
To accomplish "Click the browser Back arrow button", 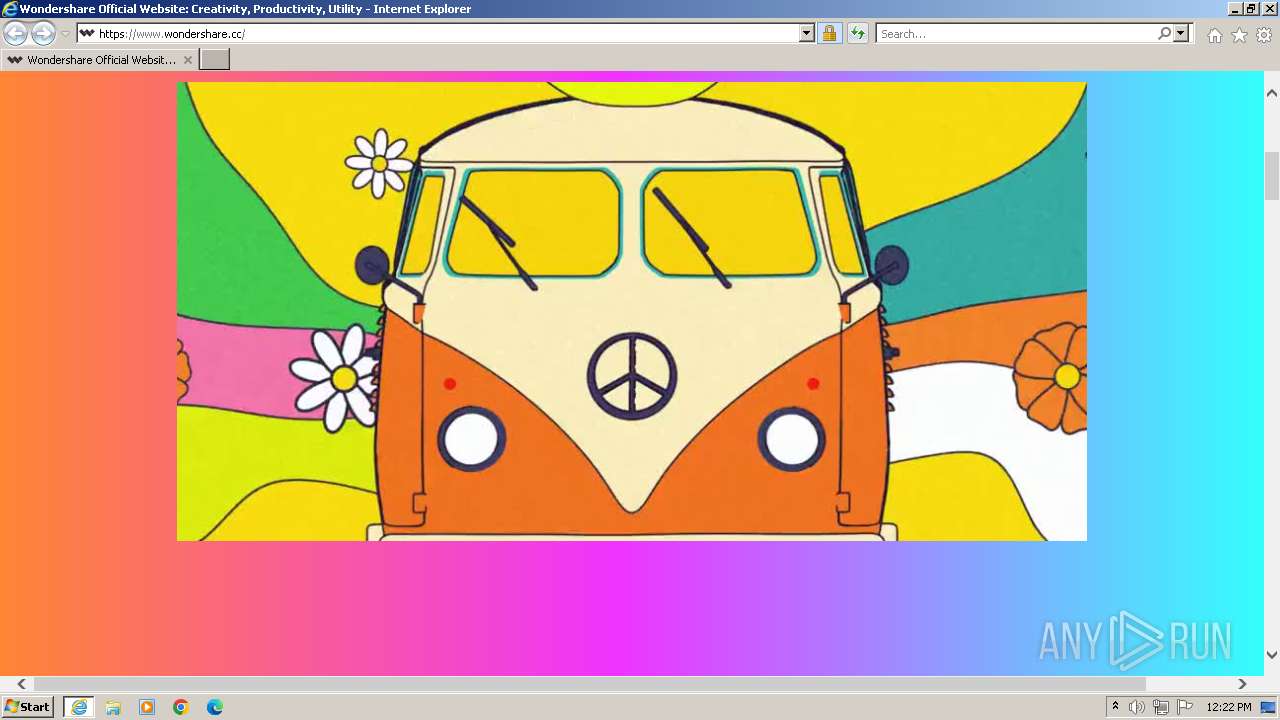I will click(x=15, y=33).
